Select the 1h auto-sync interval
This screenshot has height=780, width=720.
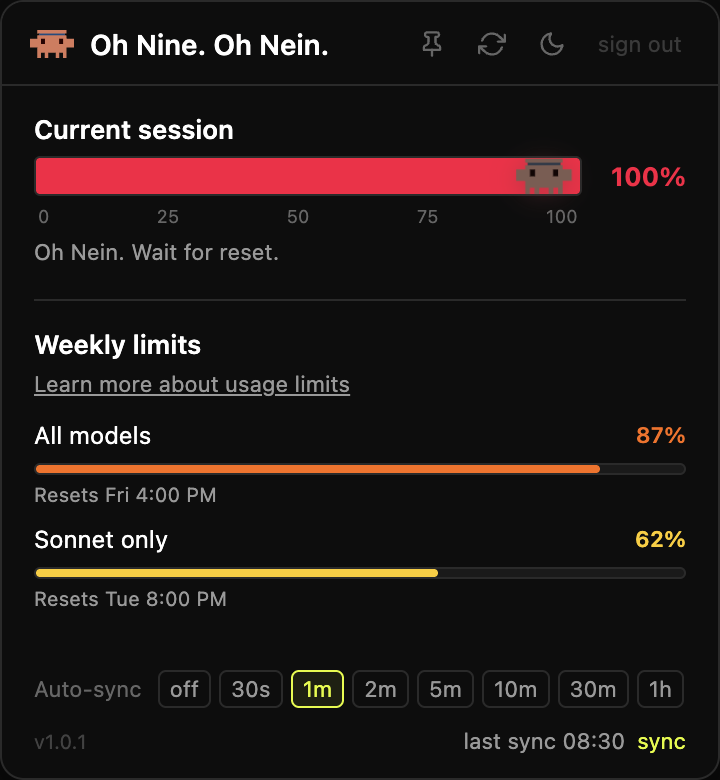660,689
